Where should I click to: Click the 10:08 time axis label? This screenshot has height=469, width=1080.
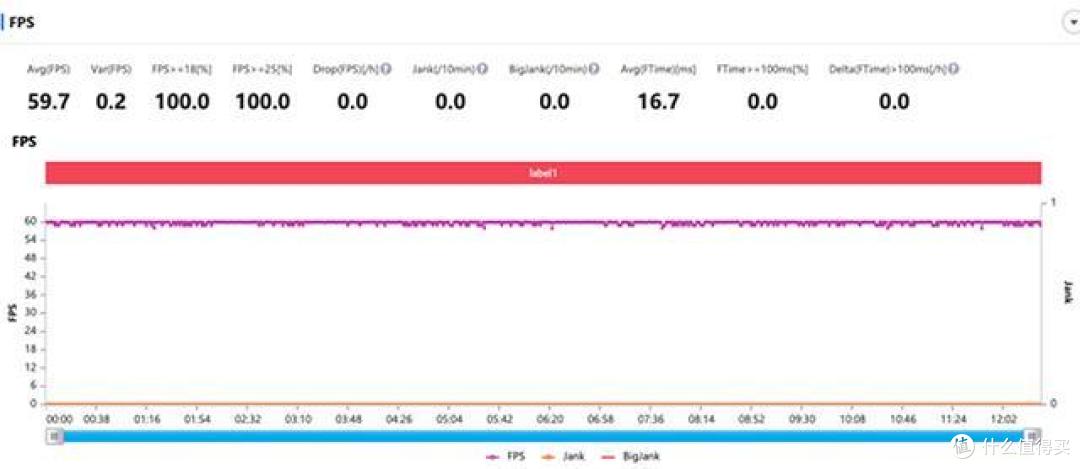pos(853,419)
